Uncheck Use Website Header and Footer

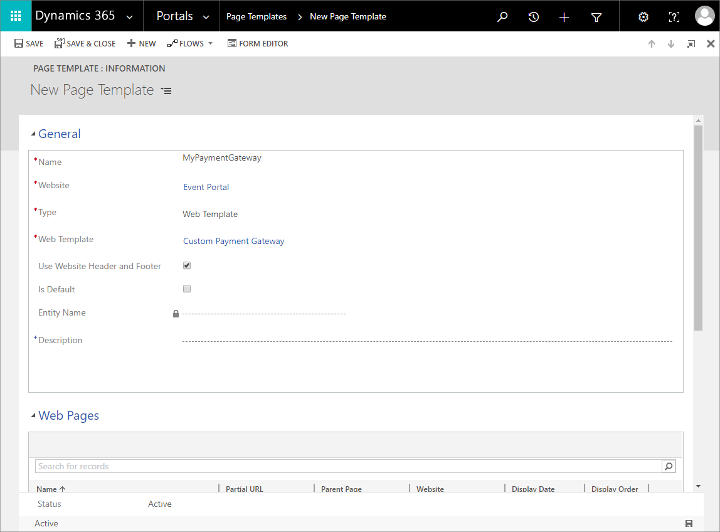[187, 265]
